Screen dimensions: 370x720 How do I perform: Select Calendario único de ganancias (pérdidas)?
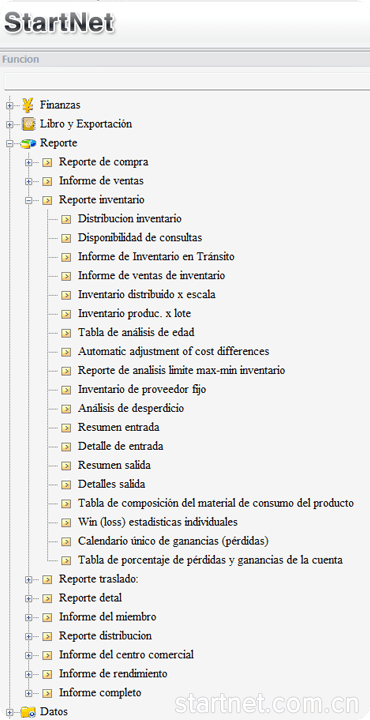173,541
